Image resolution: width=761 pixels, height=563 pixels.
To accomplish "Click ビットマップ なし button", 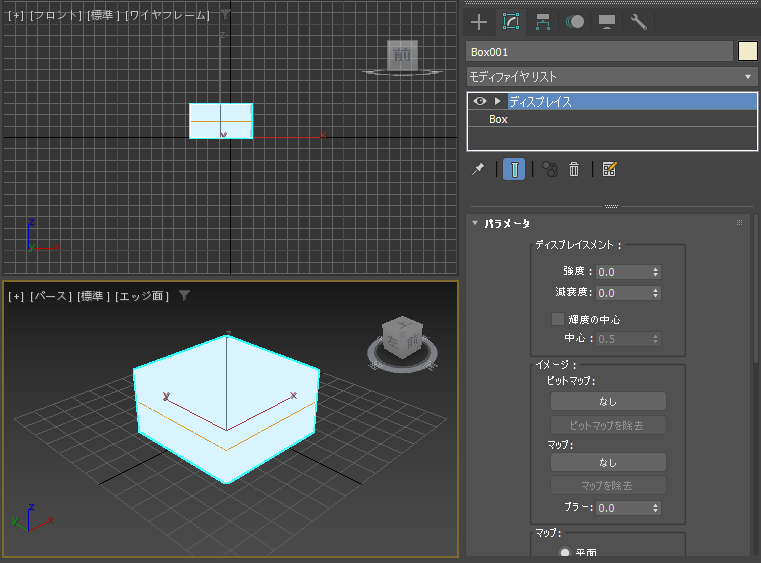I will coord(608,401).
